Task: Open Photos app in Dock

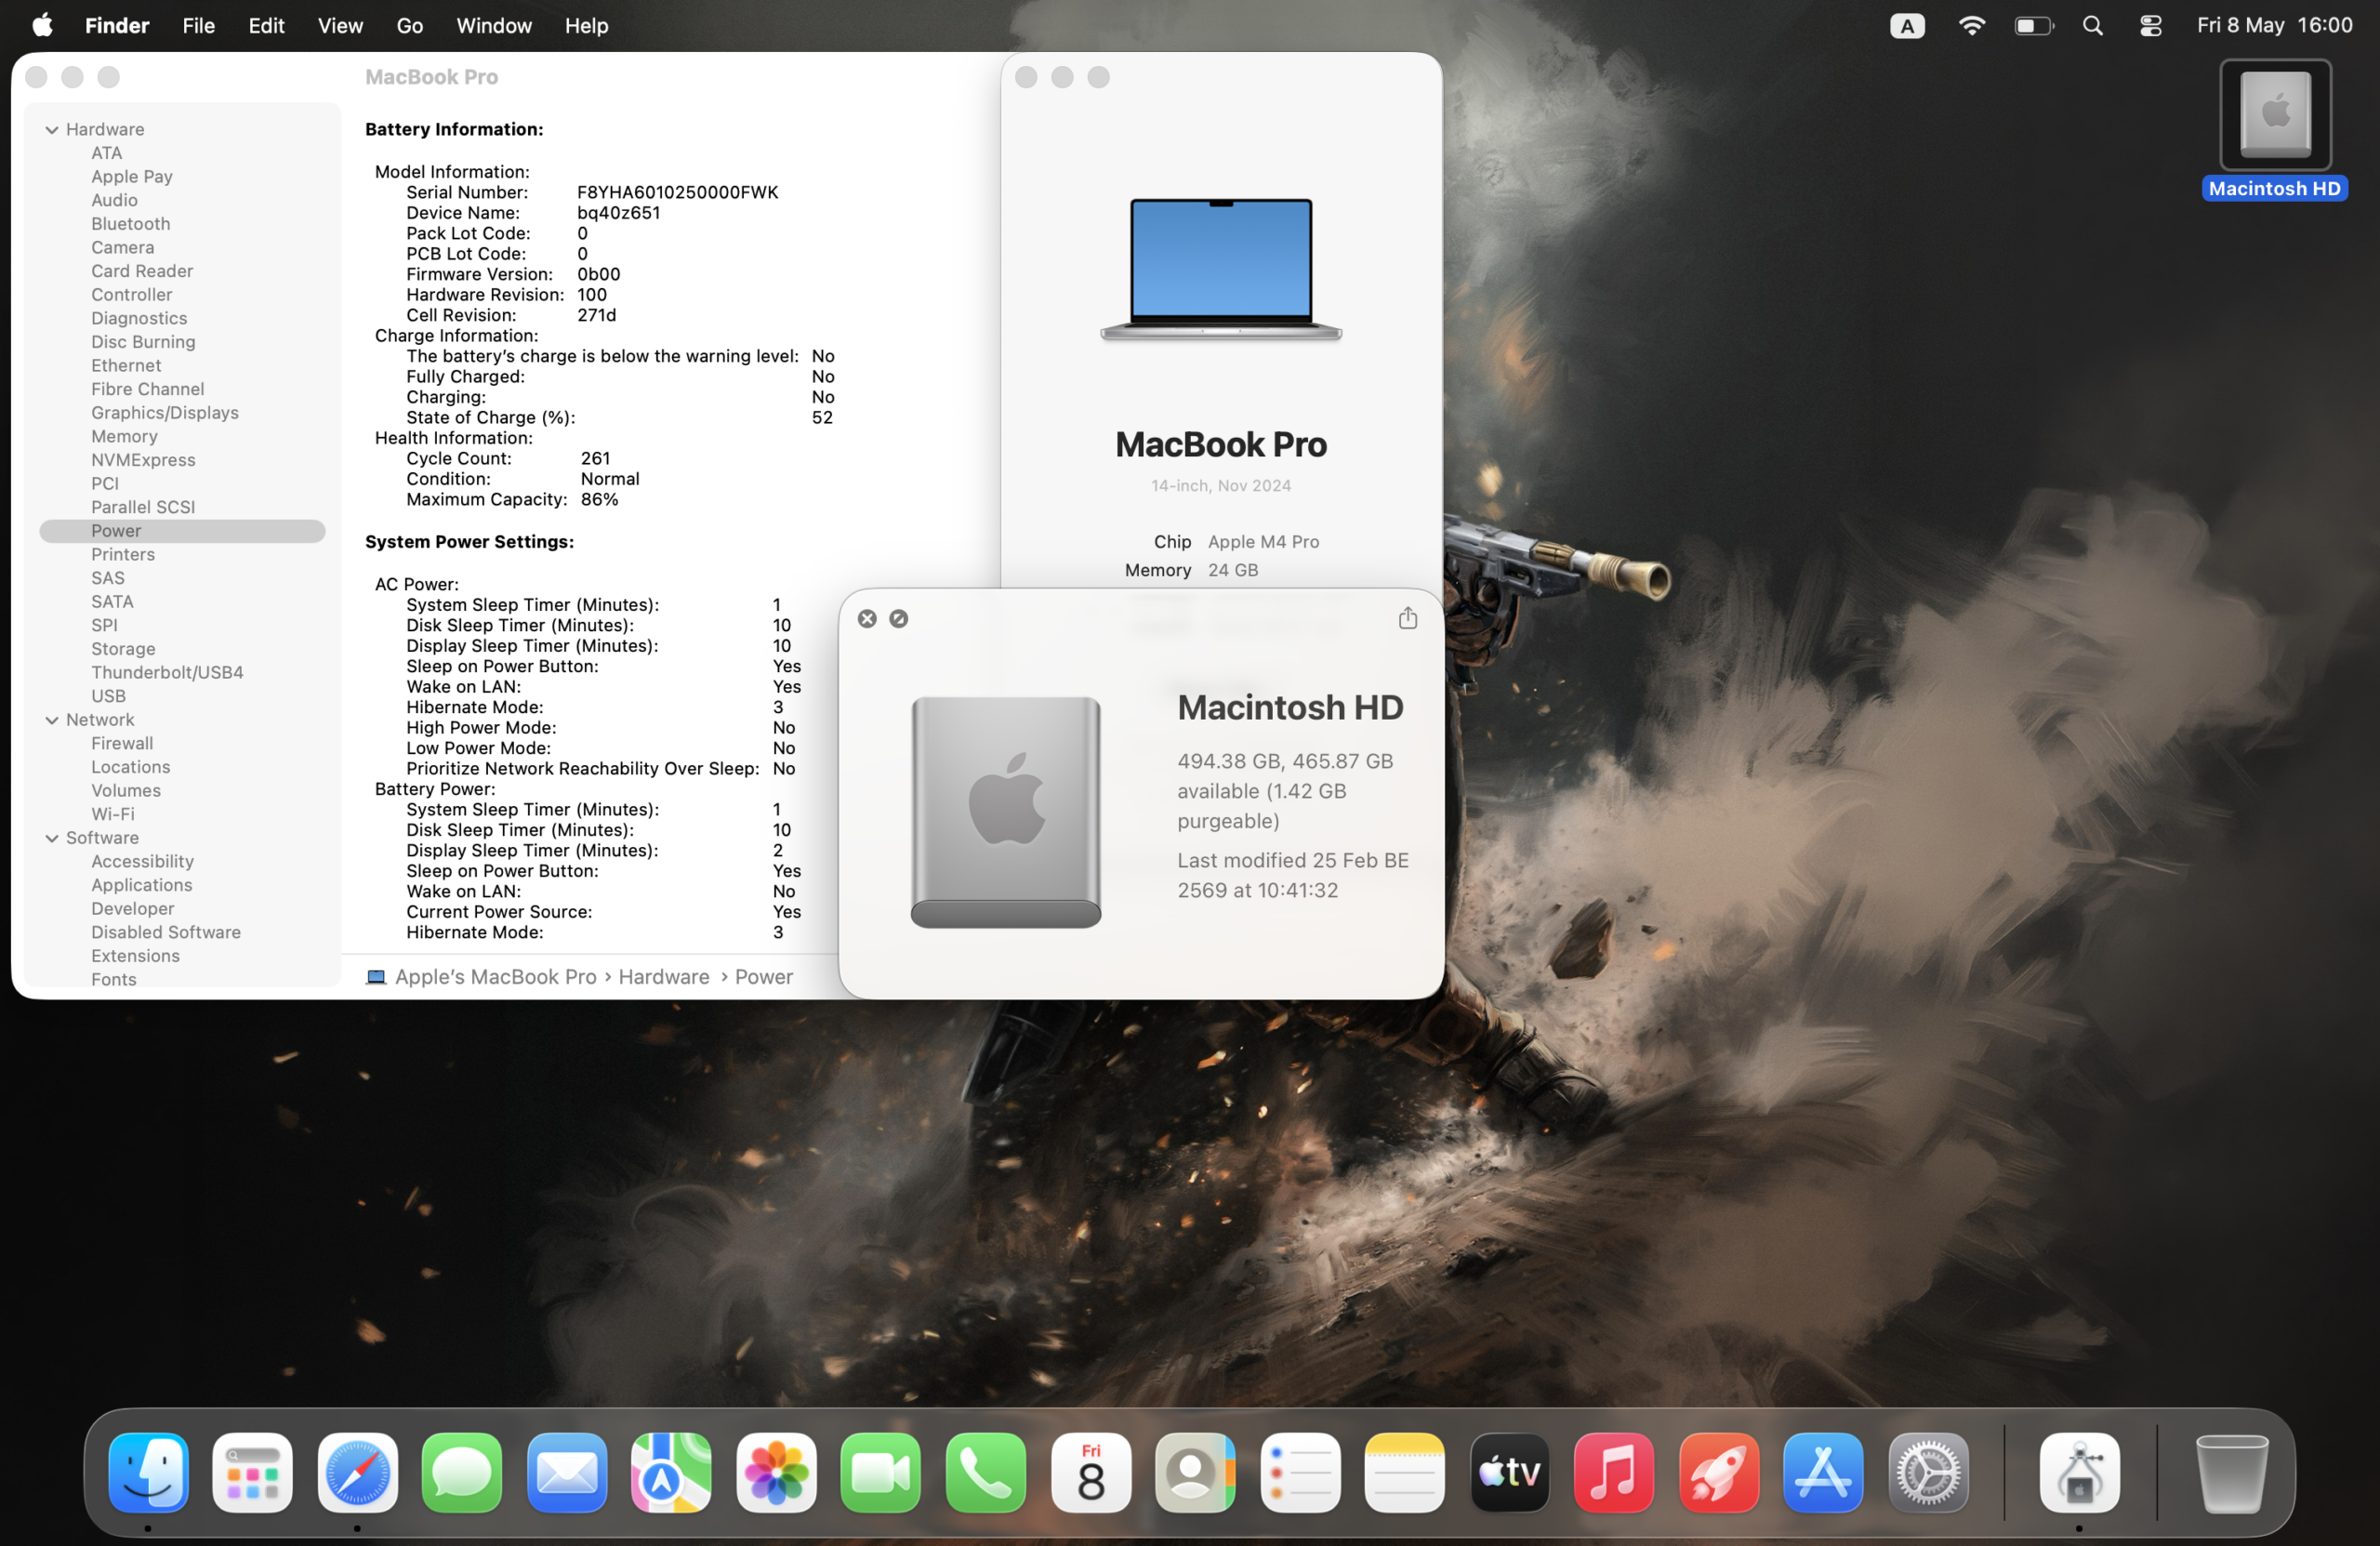Action: pyautogui.click(x=776, y=1472)
